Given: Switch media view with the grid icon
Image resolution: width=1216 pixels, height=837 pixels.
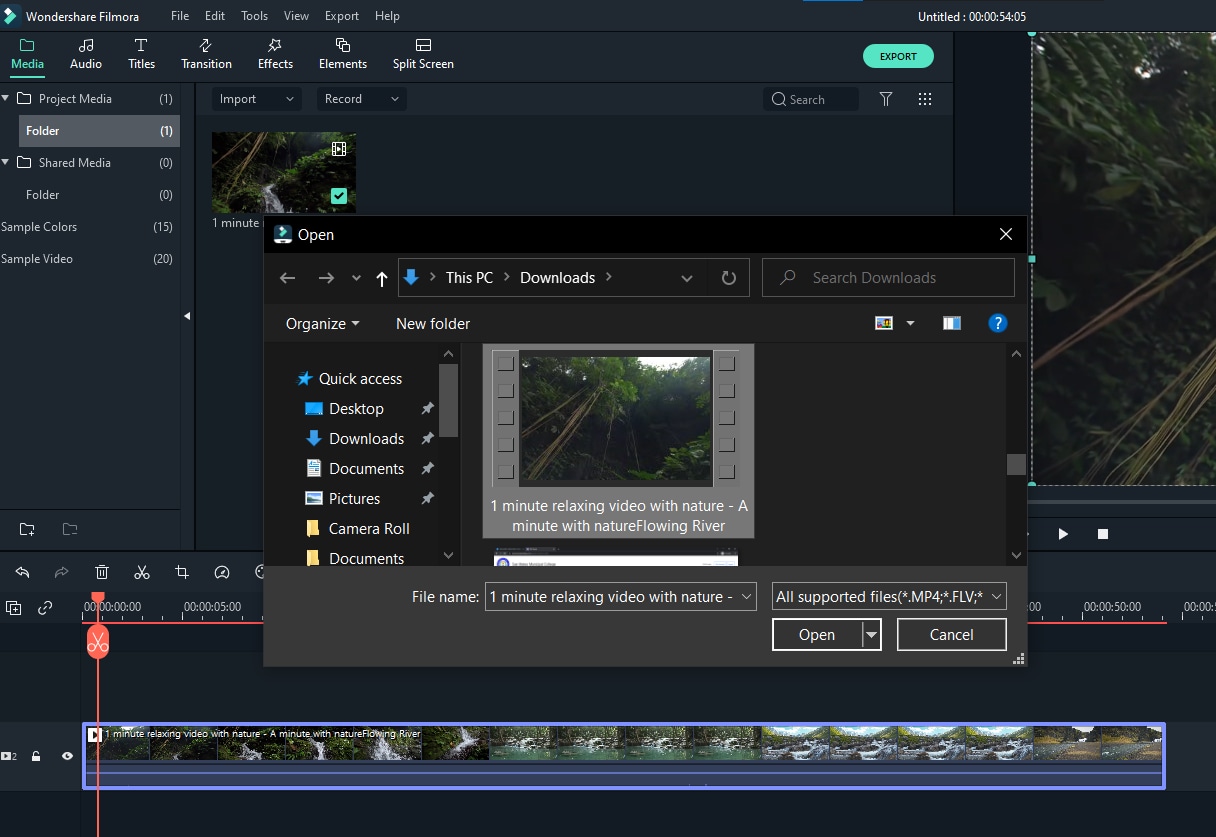Looking at the screenshot, I should (x=925, y=99).
